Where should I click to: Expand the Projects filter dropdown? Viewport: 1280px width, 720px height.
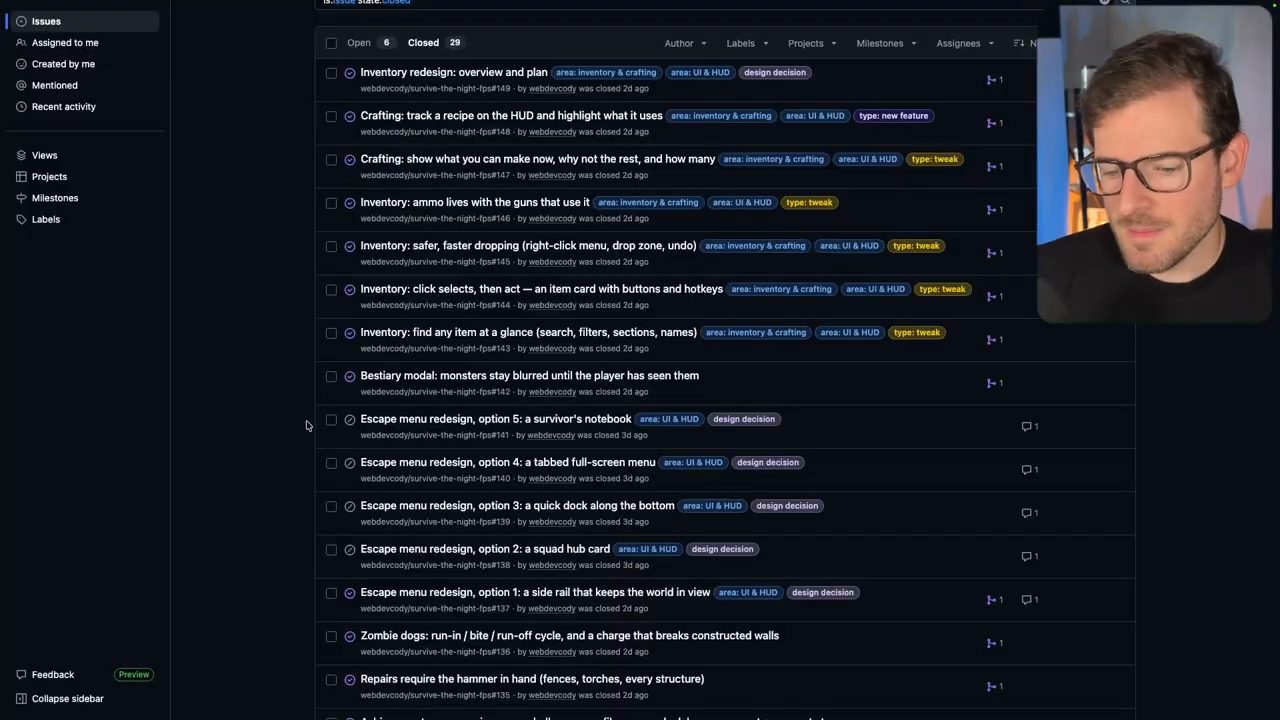812,43
